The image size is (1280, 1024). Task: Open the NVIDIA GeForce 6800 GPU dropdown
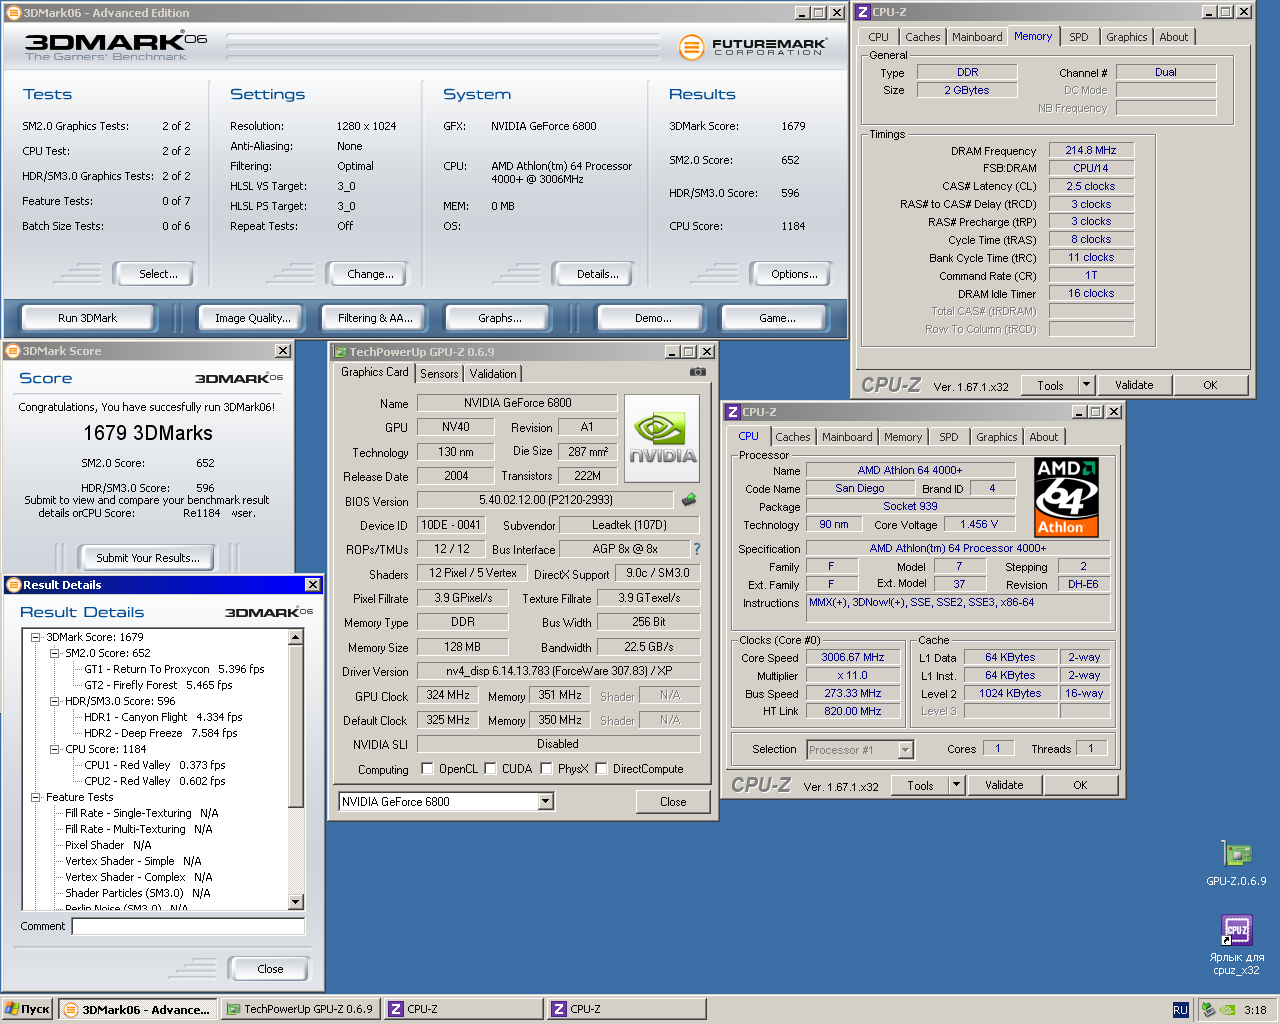(x=545, y=801)
